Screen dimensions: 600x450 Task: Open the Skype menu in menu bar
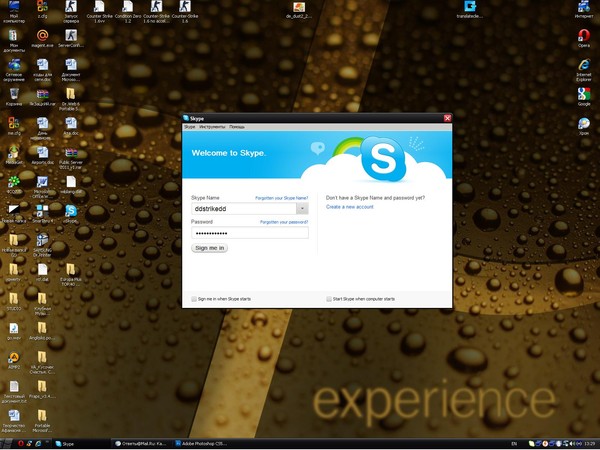pos(190,127)
